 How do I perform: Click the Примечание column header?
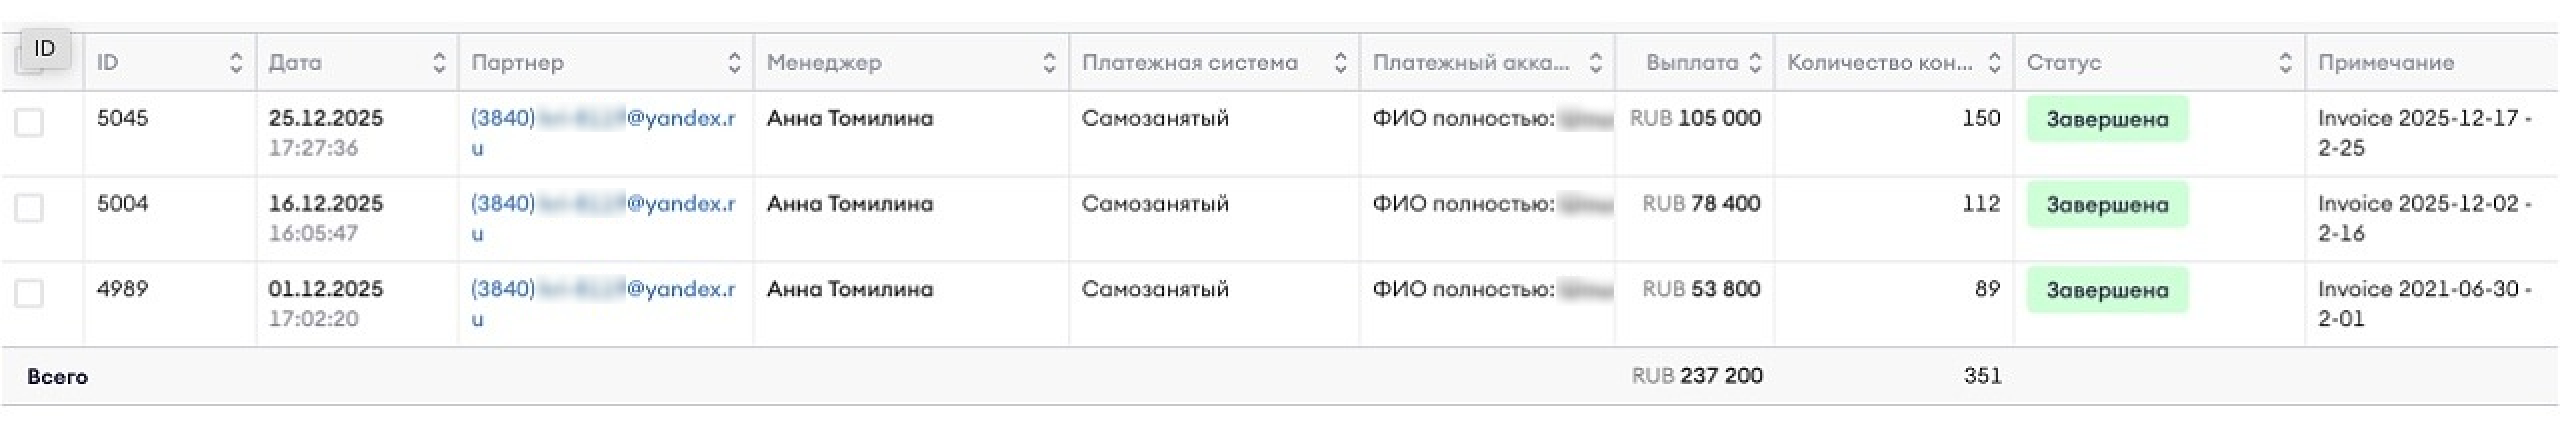(x=2386, y=63)
